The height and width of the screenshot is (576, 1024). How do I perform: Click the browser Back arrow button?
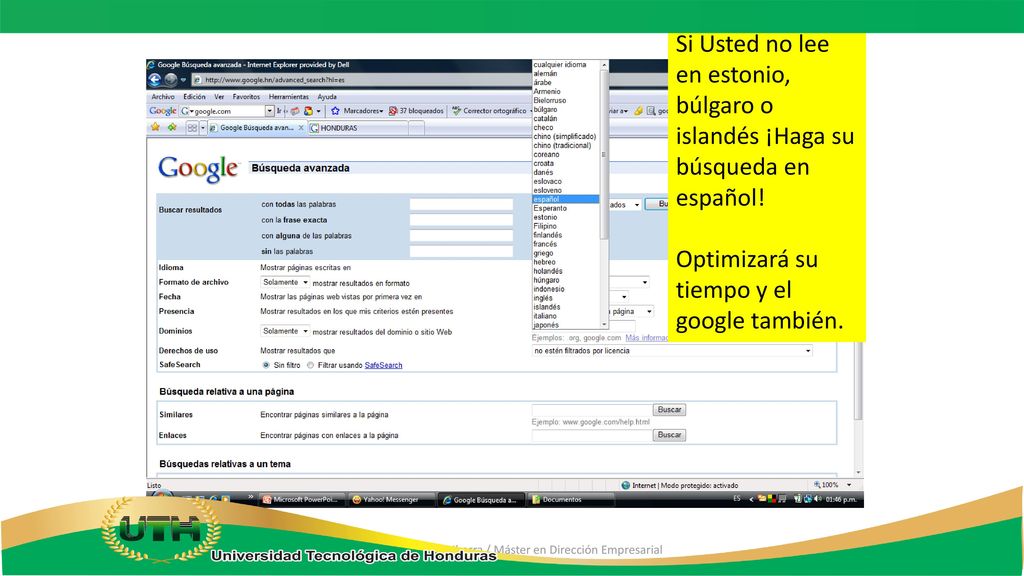pos(155,80)
